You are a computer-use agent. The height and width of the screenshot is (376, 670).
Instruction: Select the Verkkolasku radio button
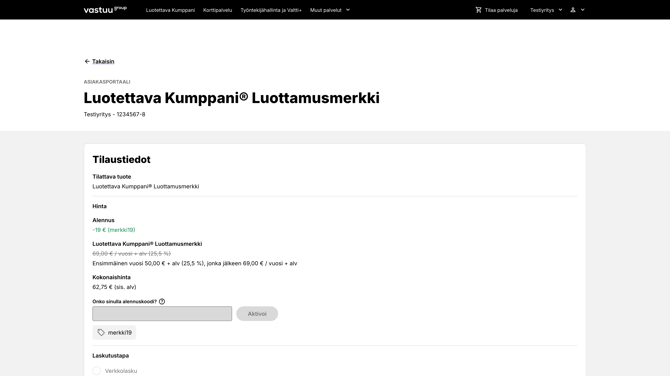[x=97, y=371]
